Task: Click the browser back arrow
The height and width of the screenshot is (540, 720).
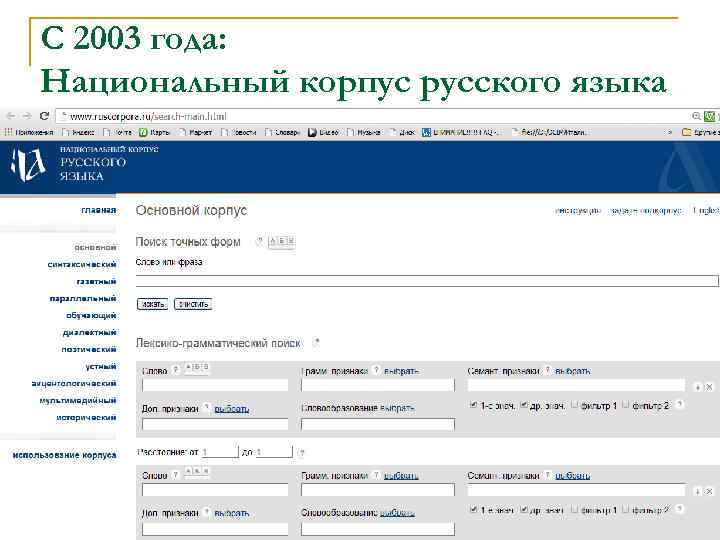Action: [x=11, y=116]
